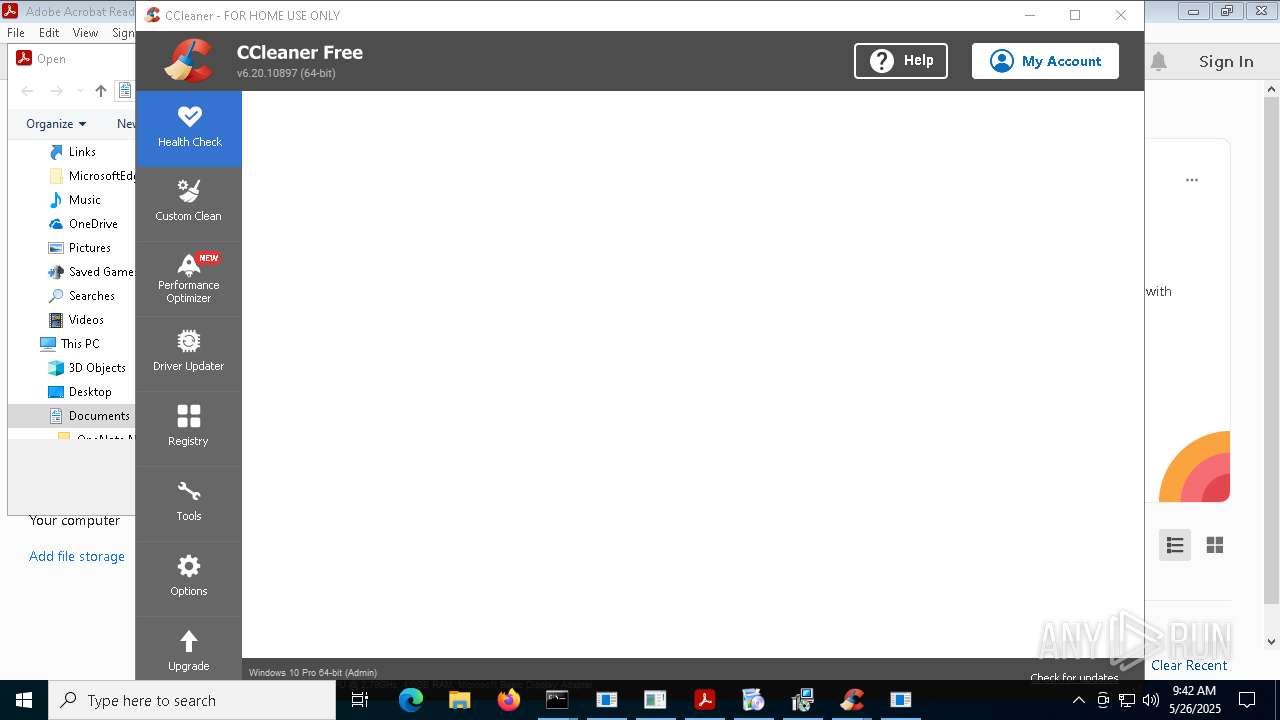Switch to CCleaner from the taskbar
This screenshot has height=720, width=1280.
tap(852, 700)
